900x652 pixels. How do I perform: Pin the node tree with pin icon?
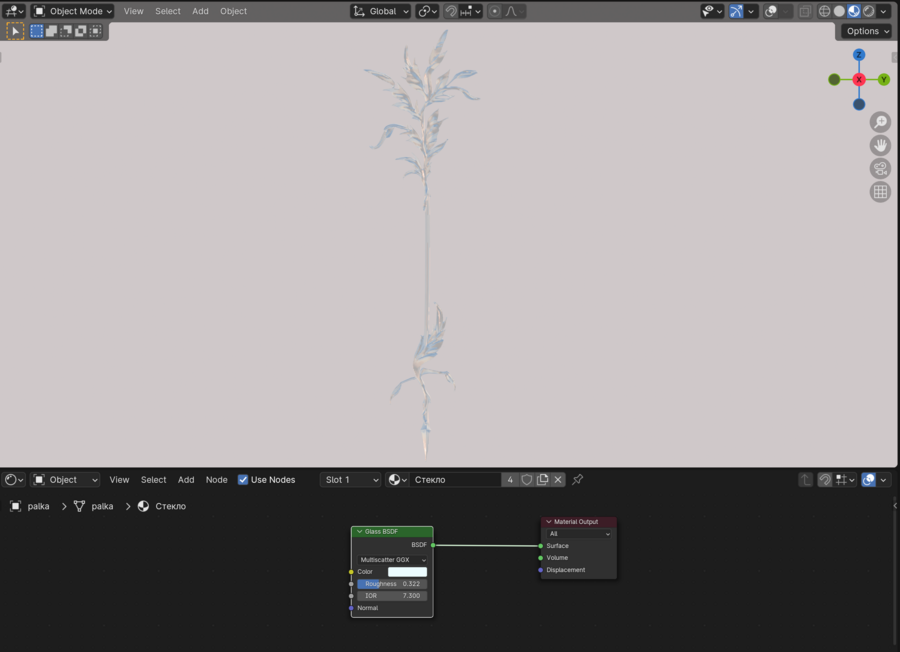[578, 480]
